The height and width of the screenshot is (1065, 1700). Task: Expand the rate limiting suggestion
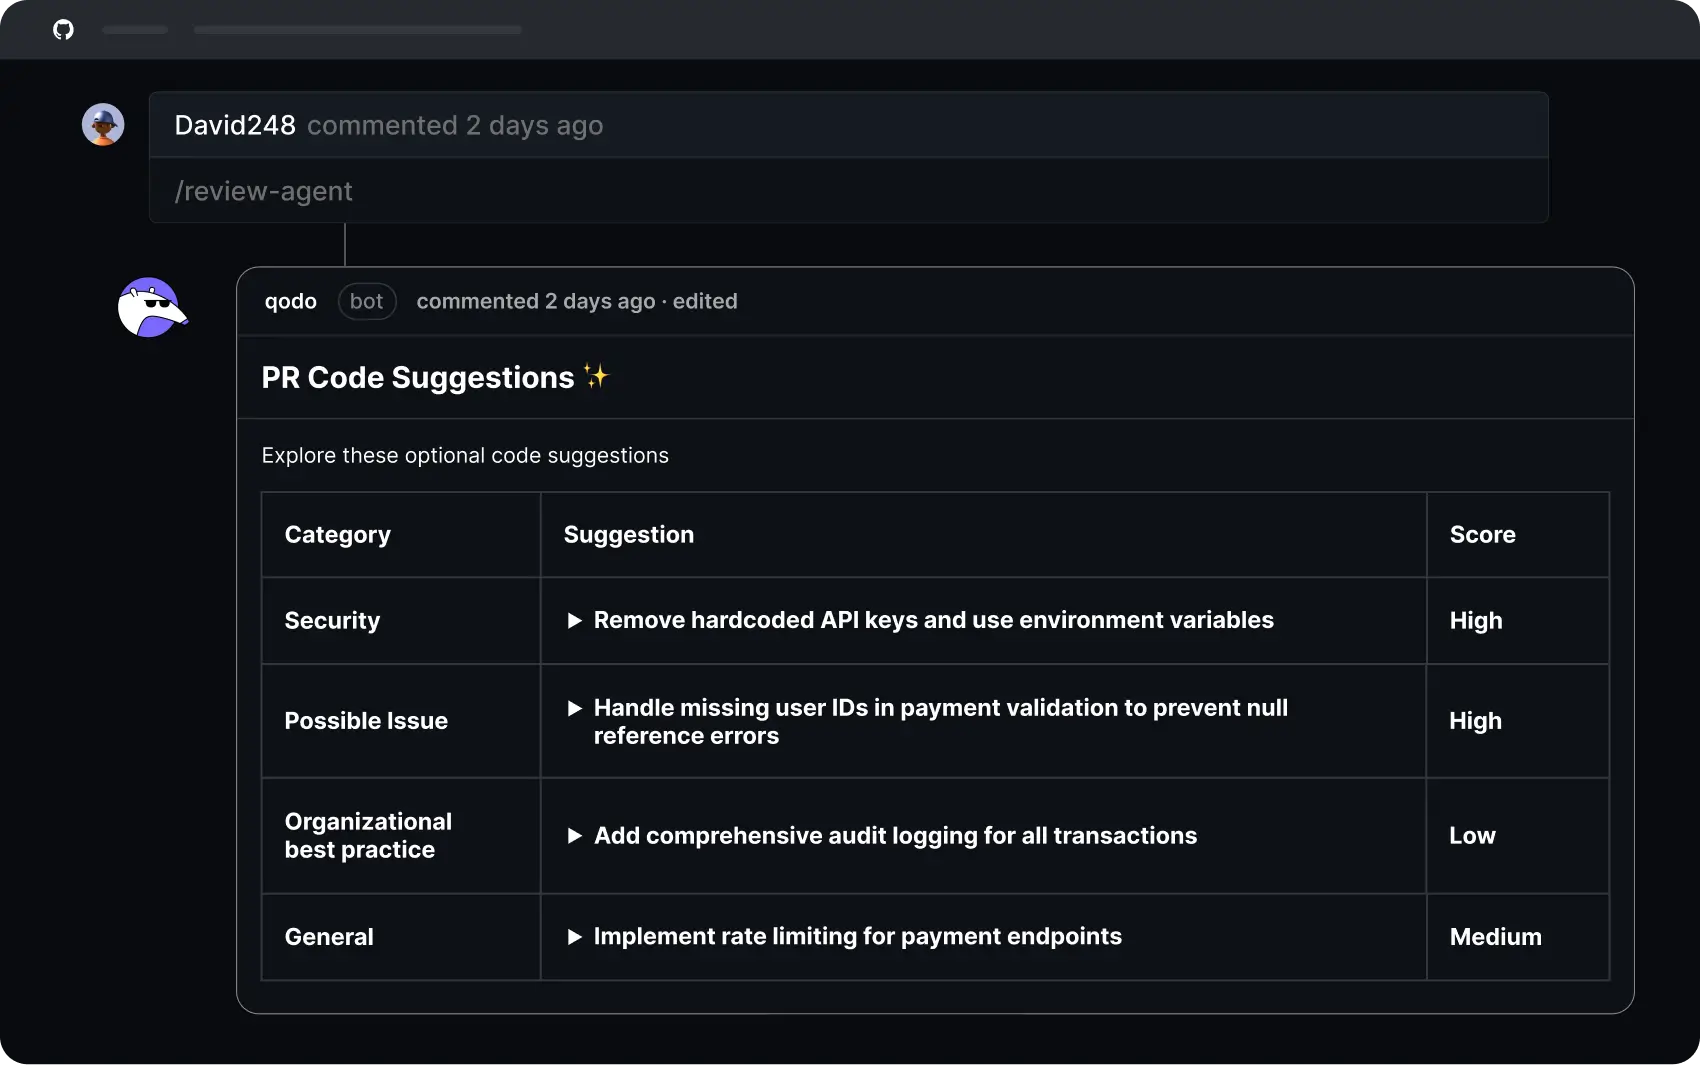[x=575, y=937]
